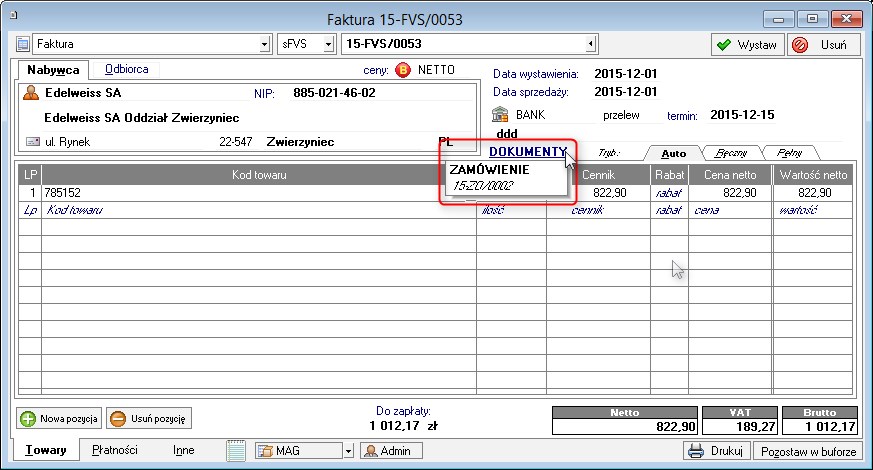The width and height of the screenshot is (873, 470).
Task: Click the green plus Nowa pozycja icon
Action: (28, 419)
